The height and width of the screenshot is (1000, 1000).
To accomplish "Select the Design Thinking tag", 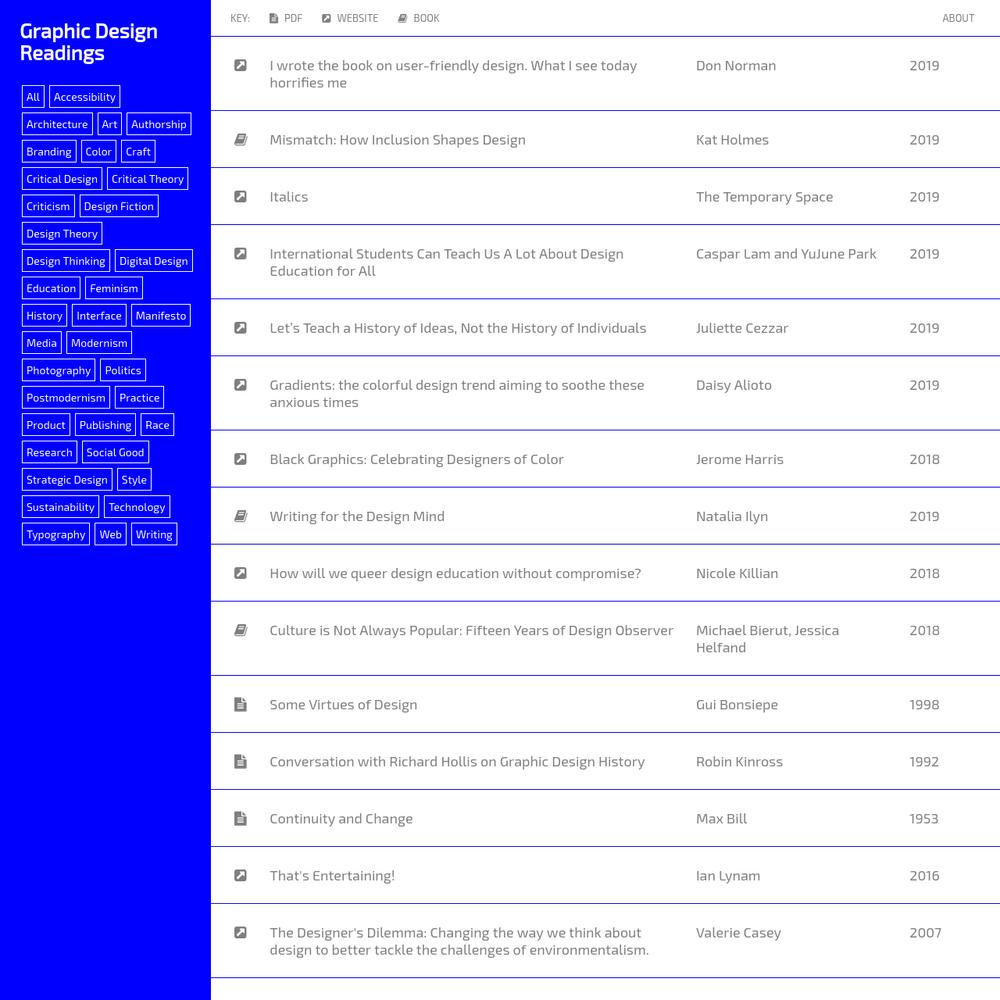I will point(66,261).
